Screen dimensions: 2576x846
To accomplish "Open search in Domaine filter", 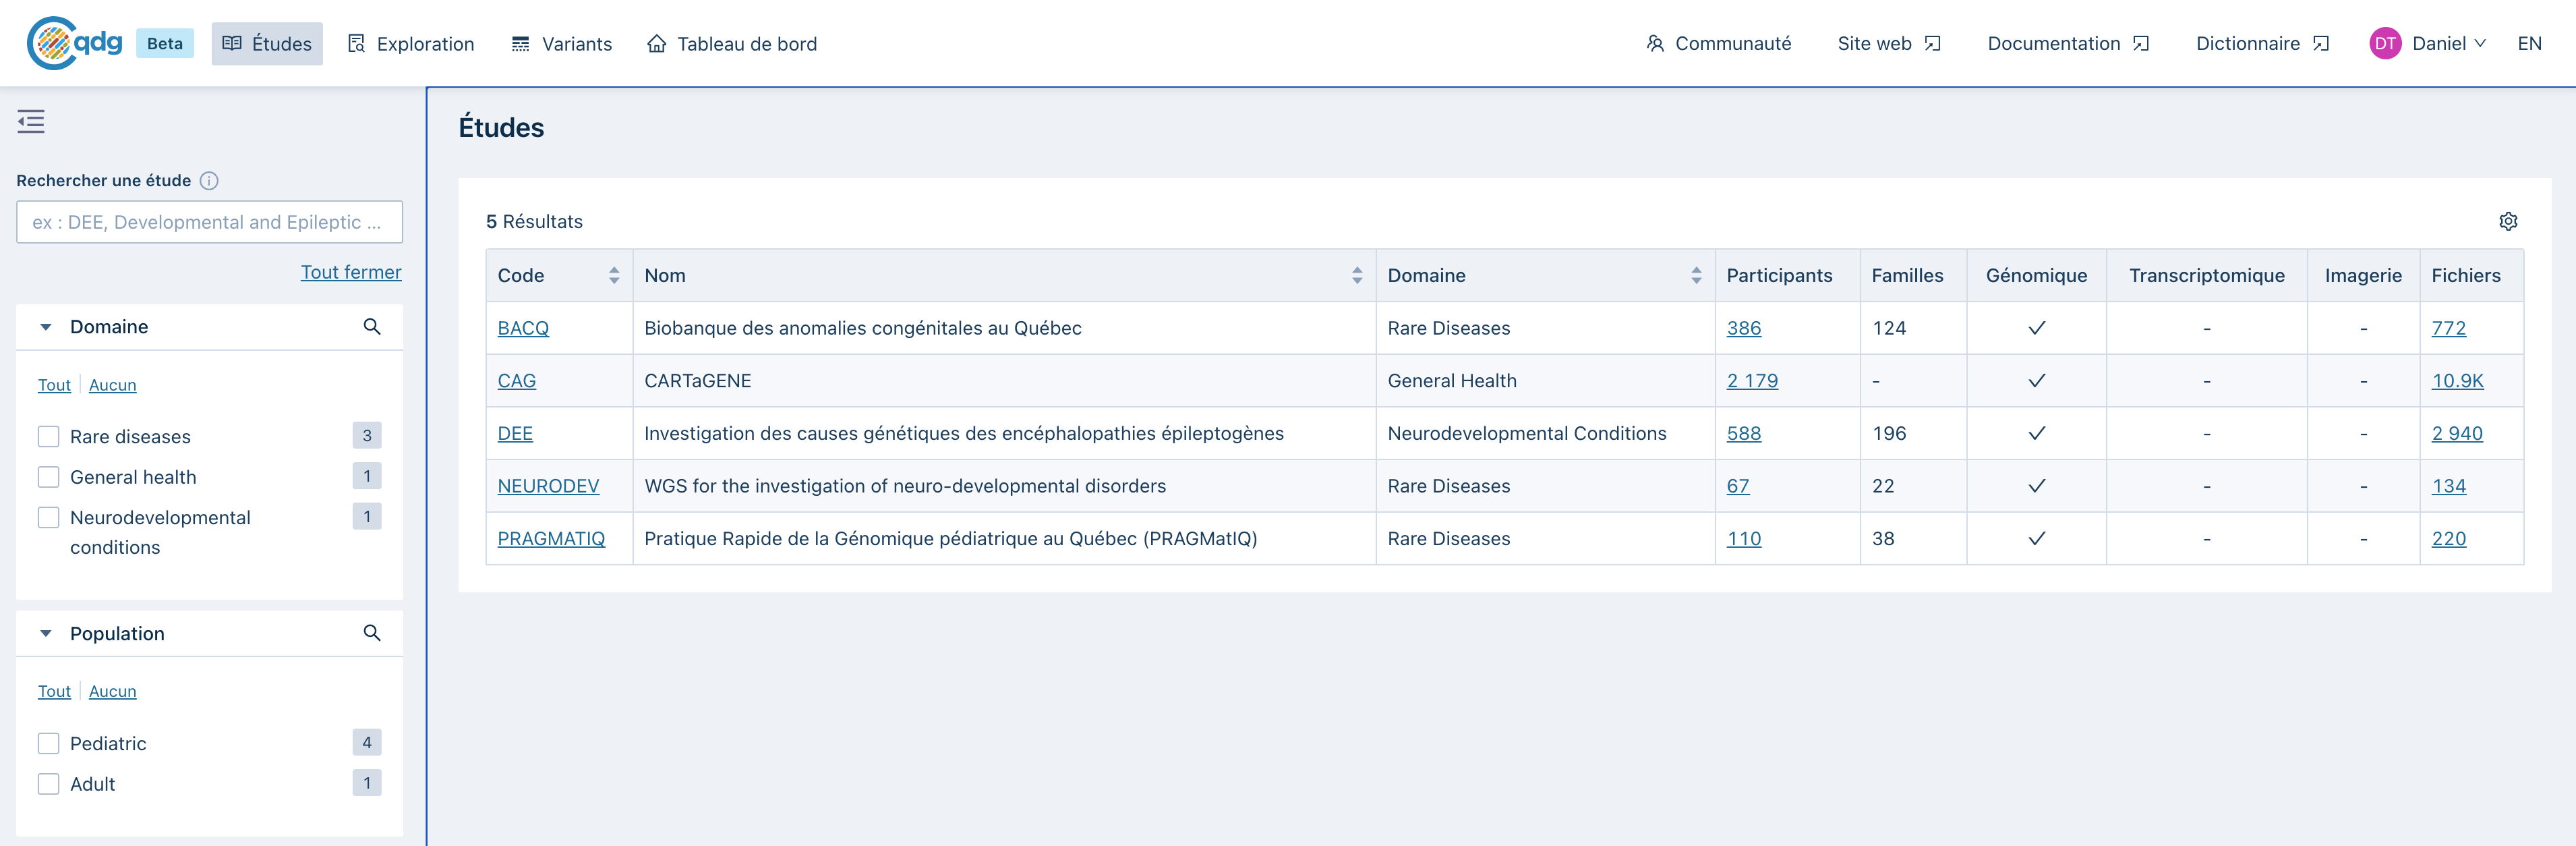I will pos(372,327).
